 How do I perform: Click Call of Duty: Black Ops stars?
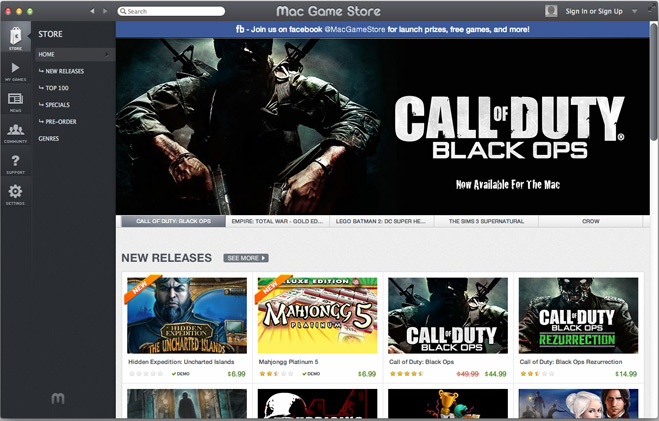tap(406, 374)
